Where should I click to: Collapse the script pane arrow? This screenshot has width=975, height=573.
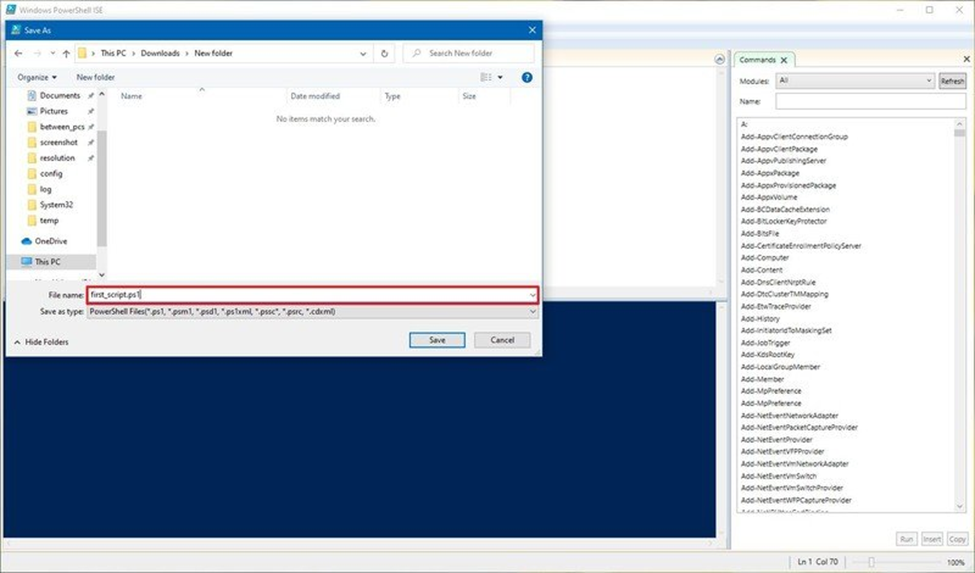pyautogui.click(x=719, y=60)
